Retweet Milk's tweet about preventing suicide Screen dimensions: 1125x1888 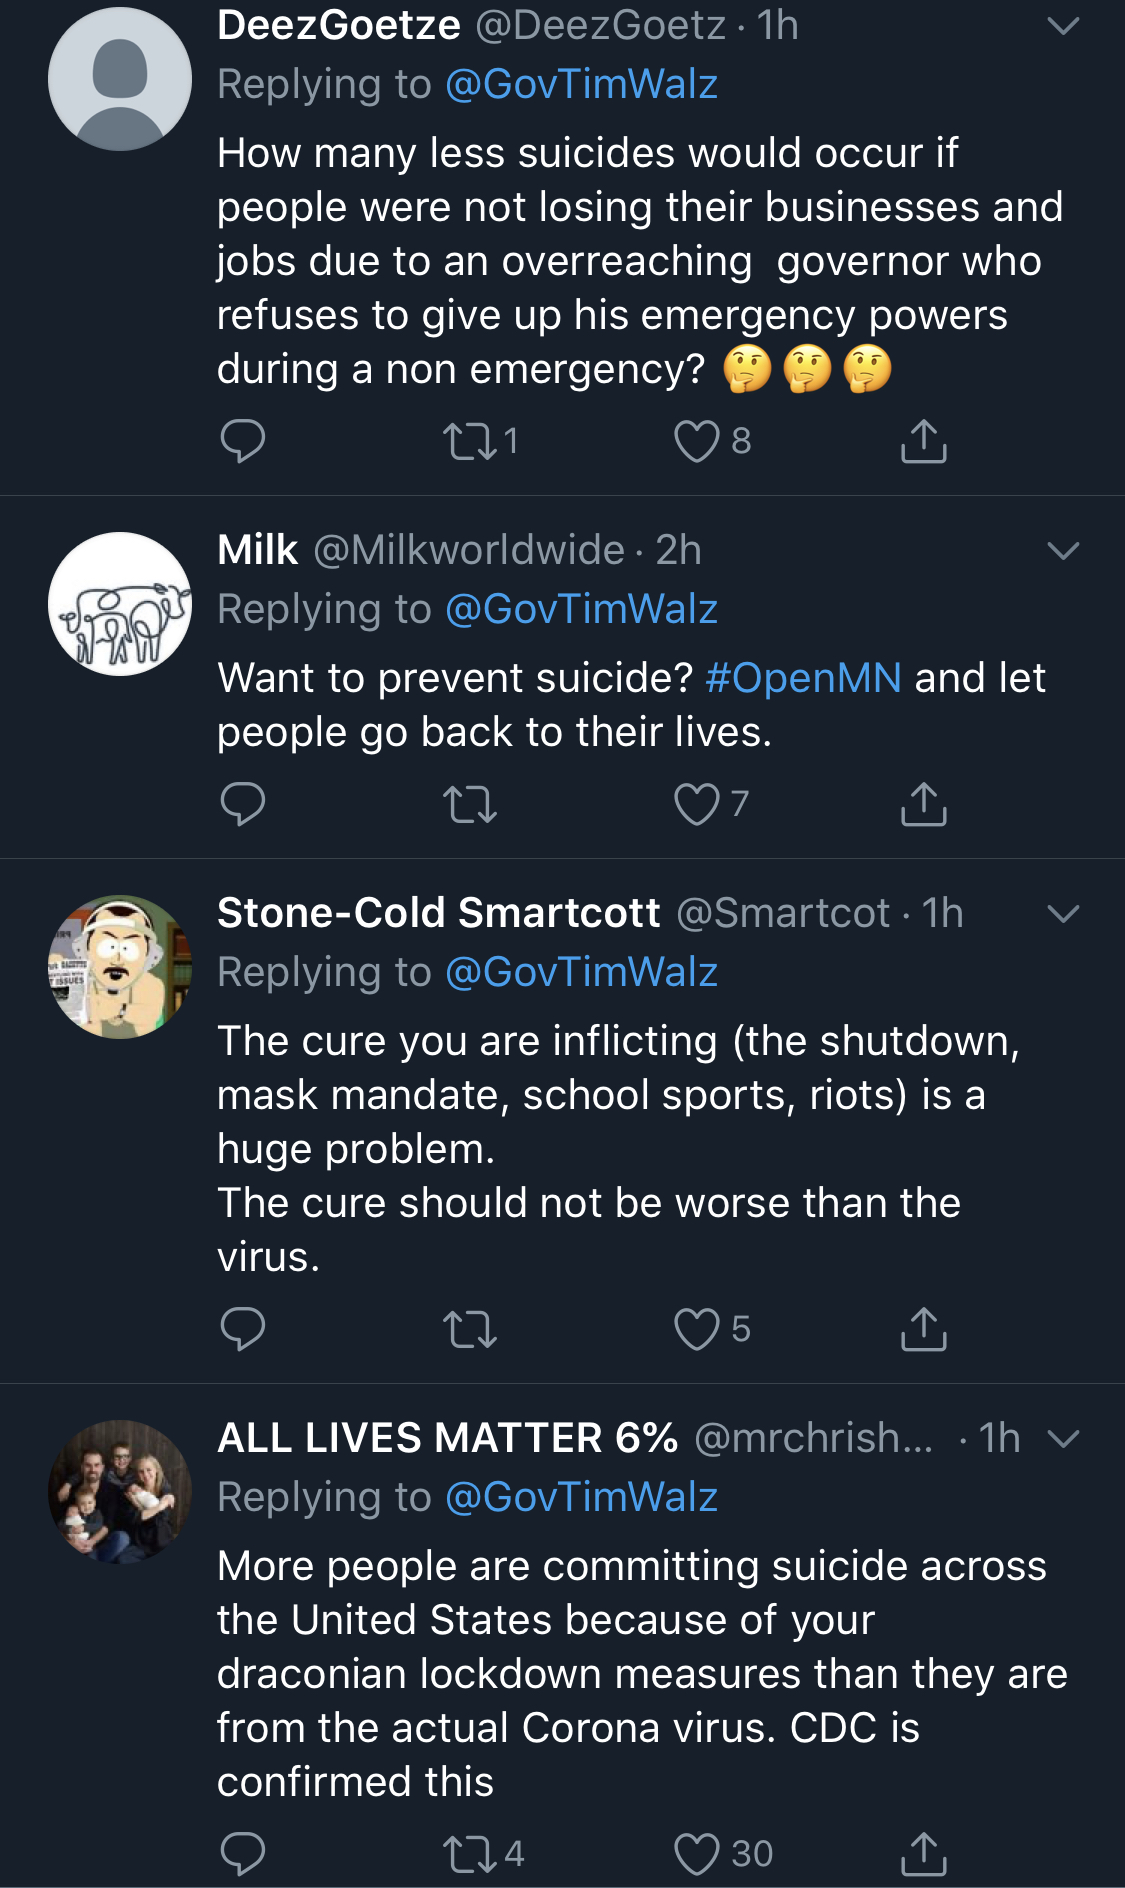point(470,804)
